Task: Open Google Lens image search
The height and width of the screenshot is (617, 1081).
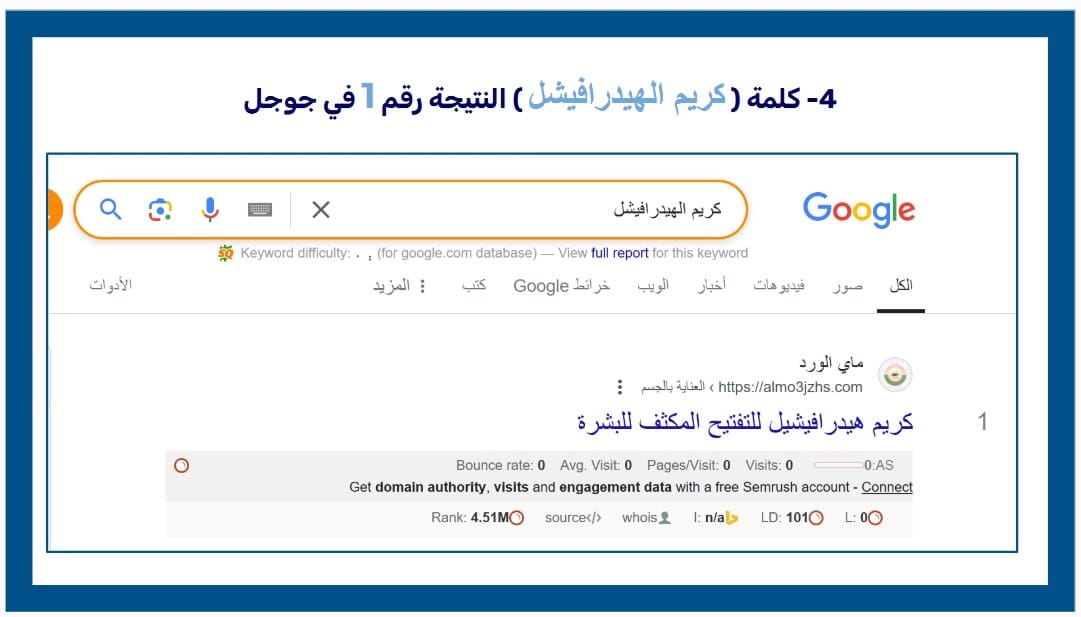Action: [160, 209]
